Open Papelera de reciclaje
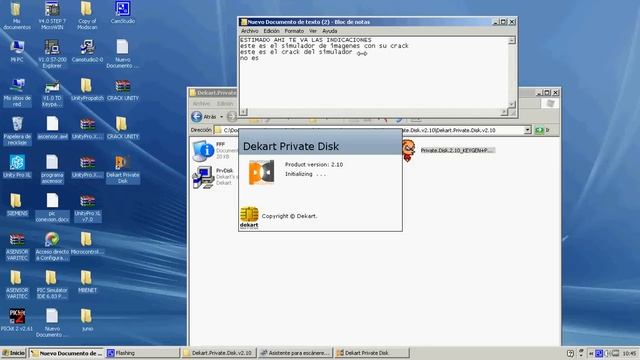 (x=17, y=131)
